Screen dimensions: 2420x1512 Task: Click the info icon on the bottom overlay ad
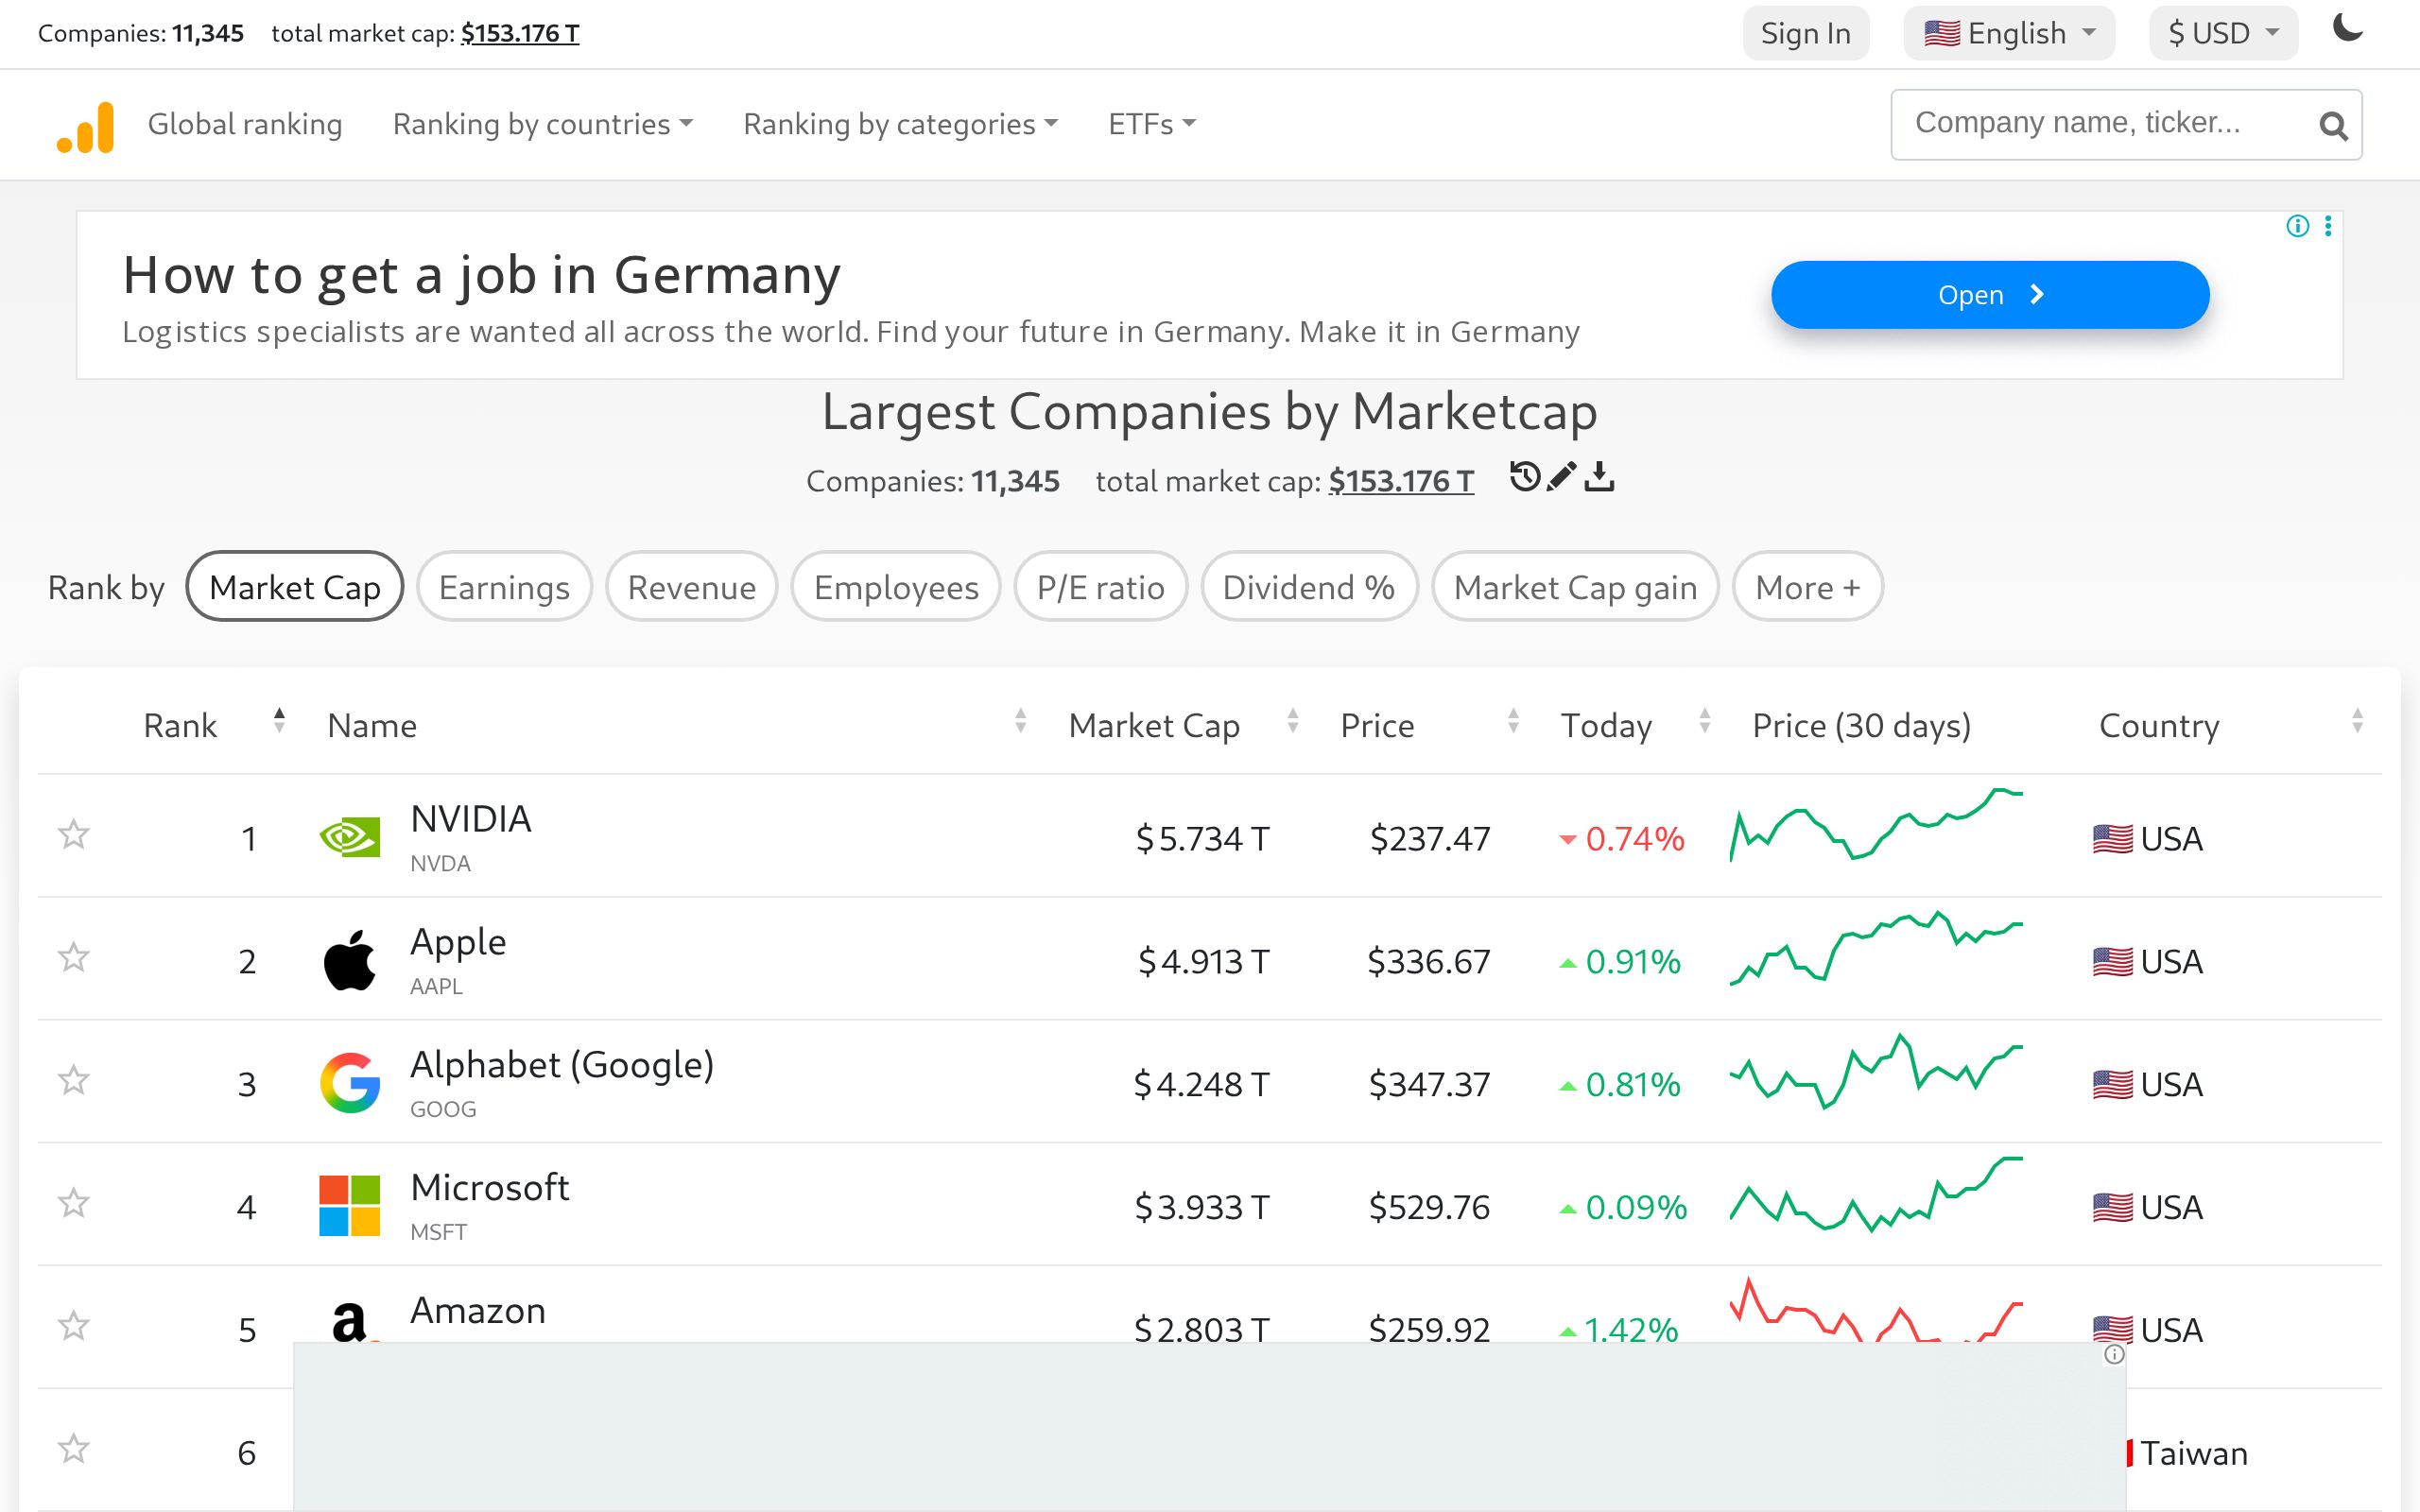coord(2114,1355)
